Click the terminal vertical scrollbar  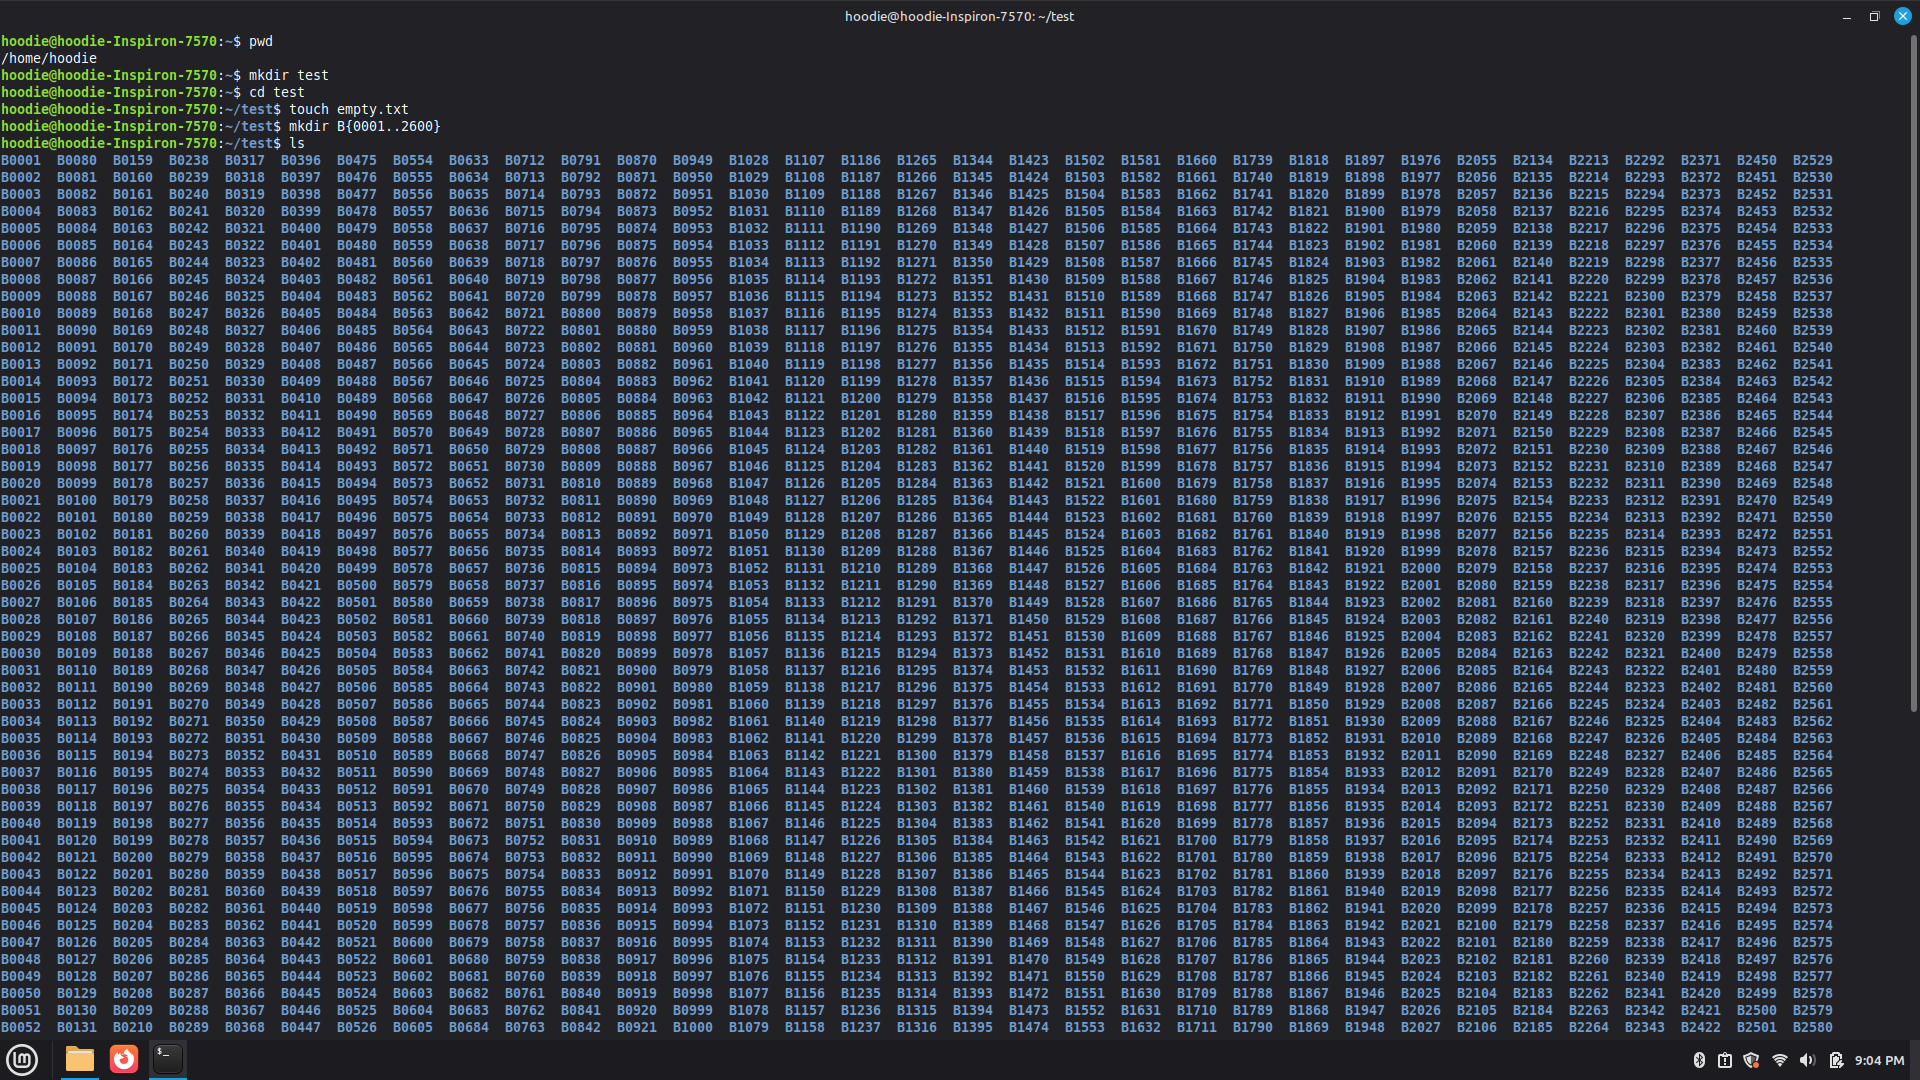tap(1913, 370)
